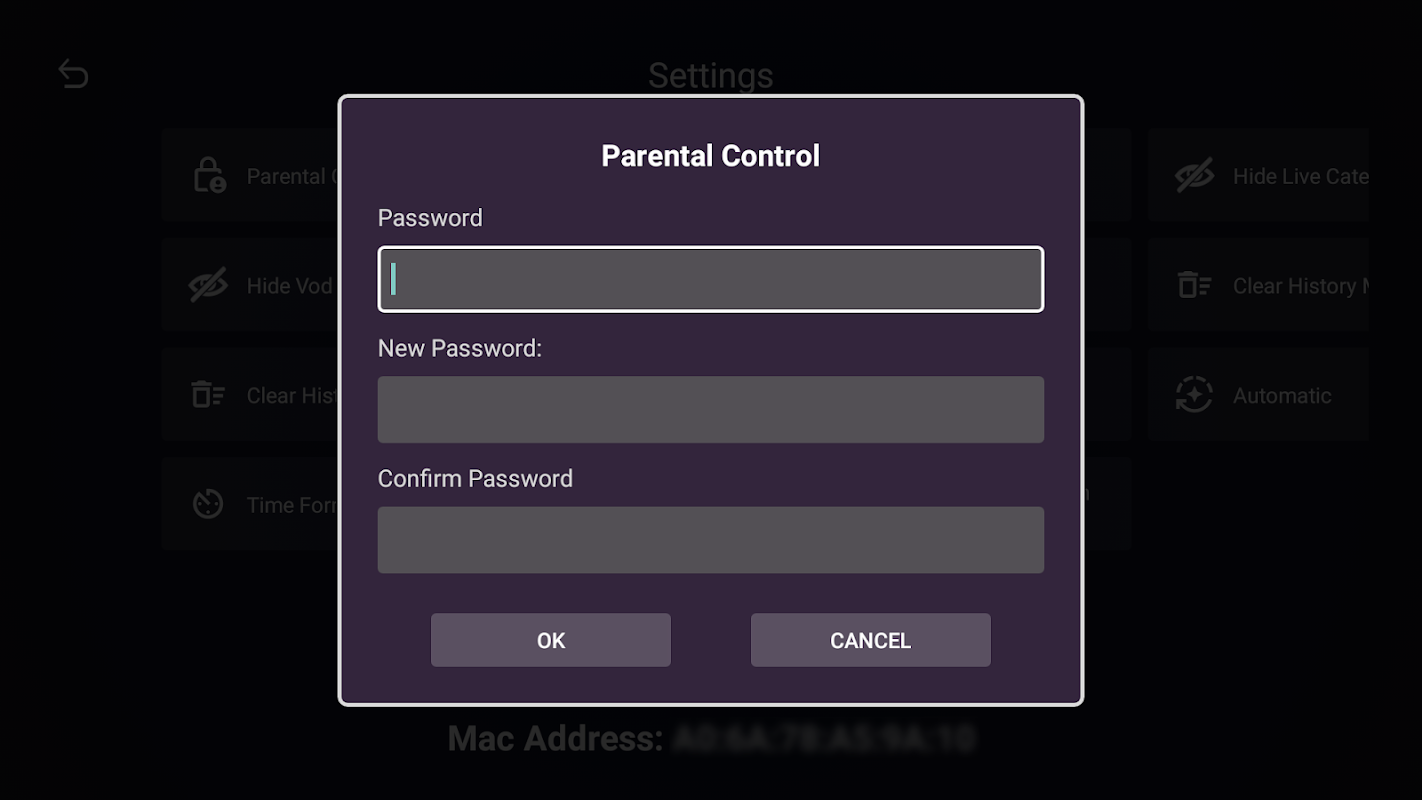Click the Hide Live Categories crossed-eye icon
The width and height of the screenshot is (1422, 800).
pyautogui.click(x=1194, y=176)
